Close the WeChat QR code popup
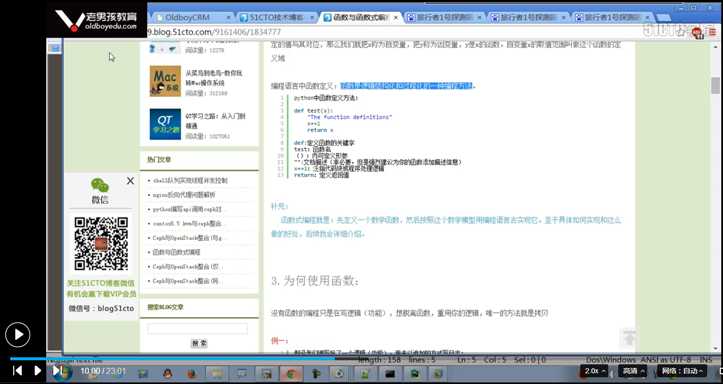Viewport: 723px width, 384px height. tap(130, 181)
